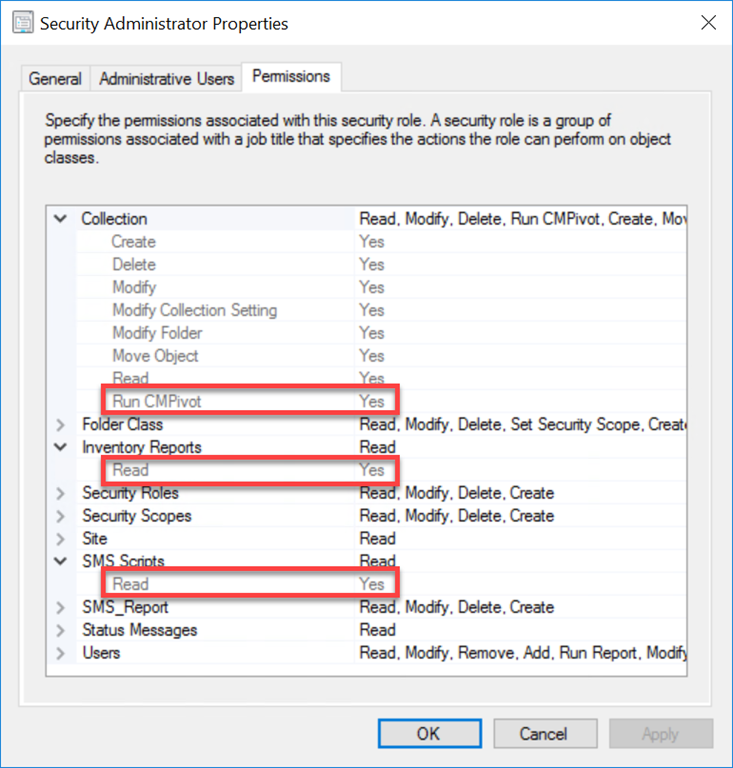Switch to the General tab
The width and height of the screenshot is (733, 768).
(x=55, y=78)
